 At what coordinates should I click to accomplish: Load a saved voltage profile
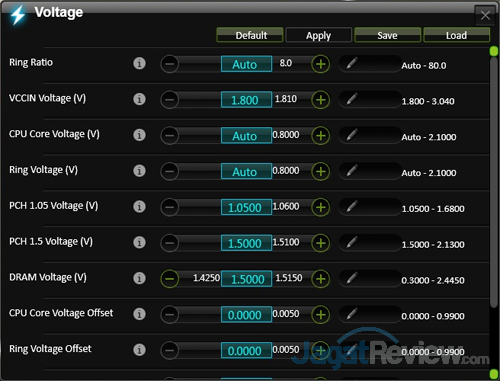point(456,35)
